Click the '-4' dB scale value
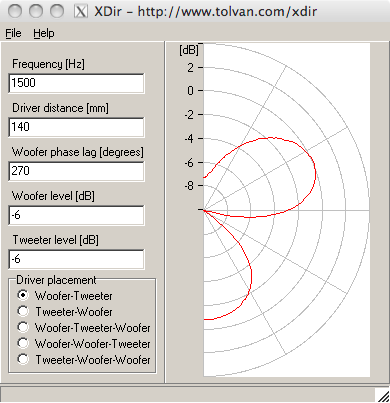Image resolution: width=390 pixels, height=403 pixels. 189,138
